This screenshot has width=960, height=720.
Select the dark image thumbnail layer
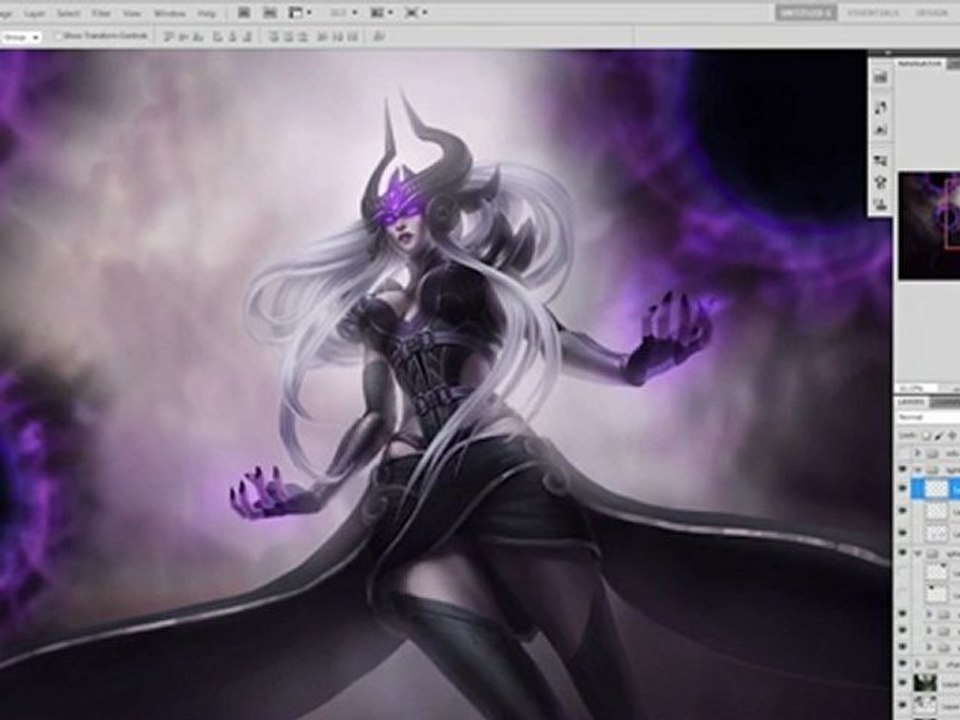(925, 683)
